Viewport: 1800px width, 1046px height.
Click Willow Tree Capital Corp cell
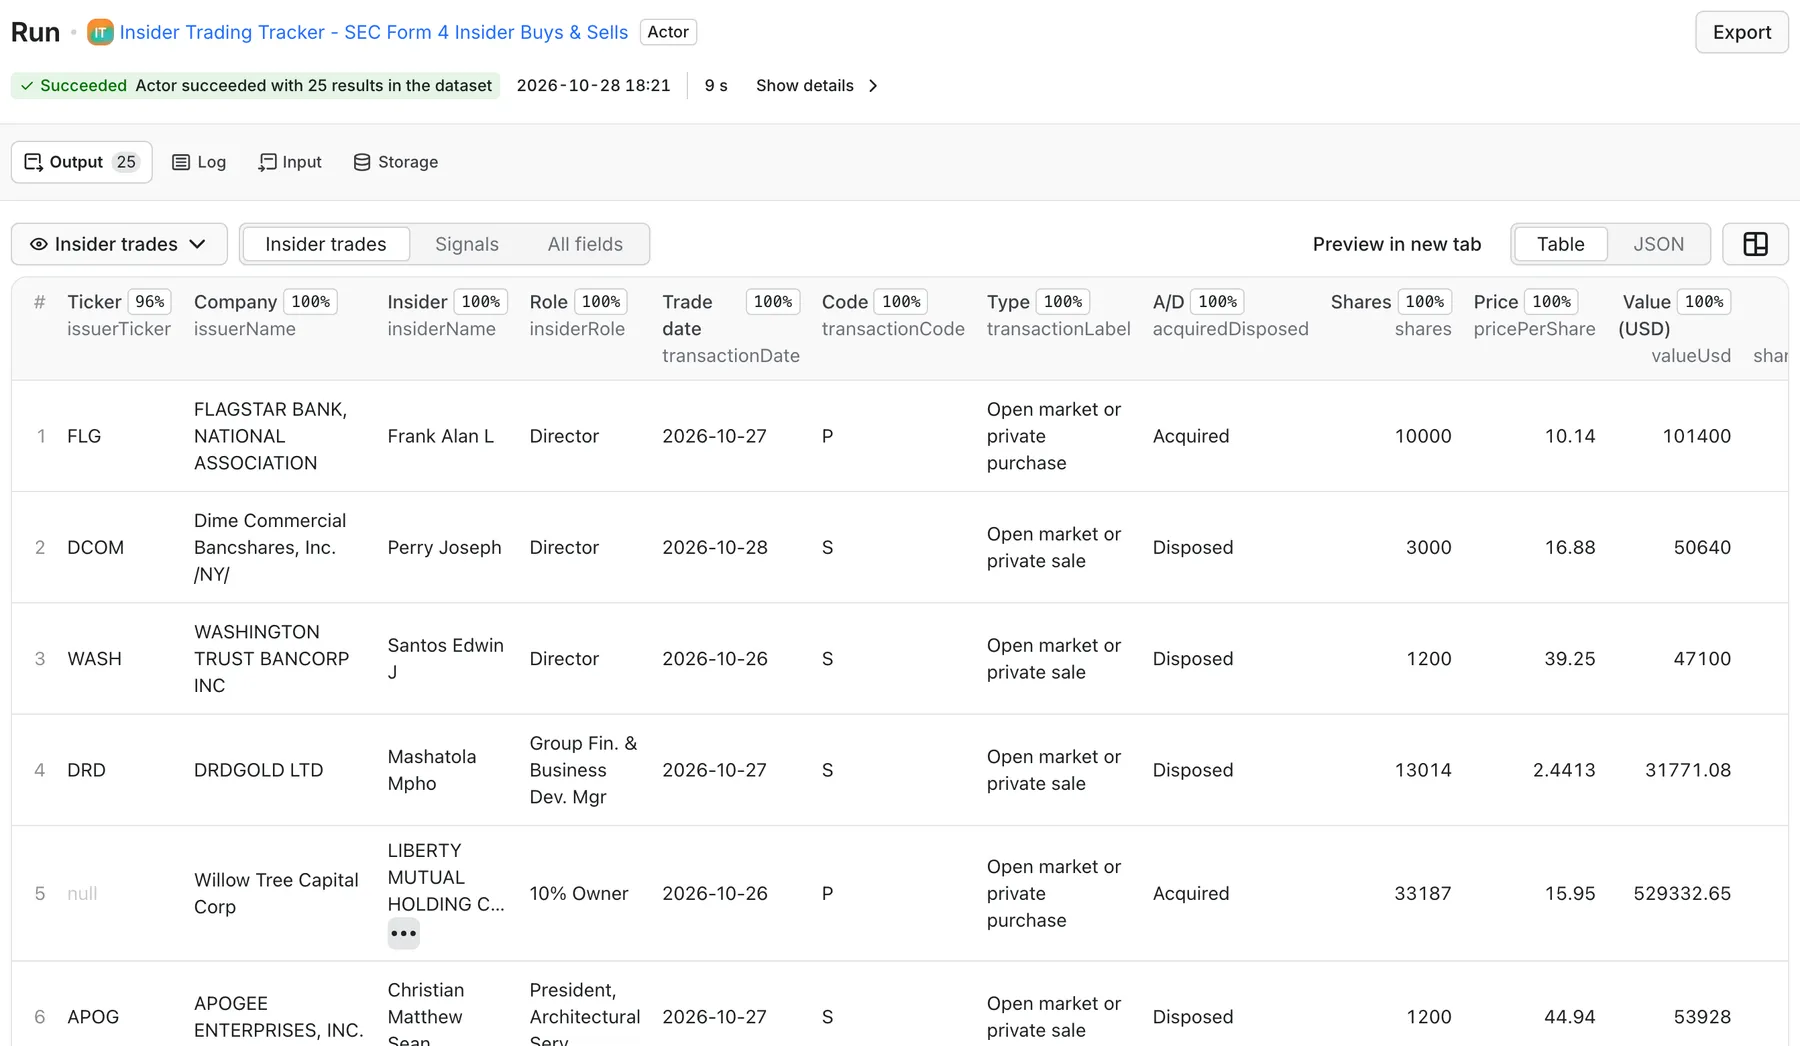pyautogui.click(x=276, y=893)
